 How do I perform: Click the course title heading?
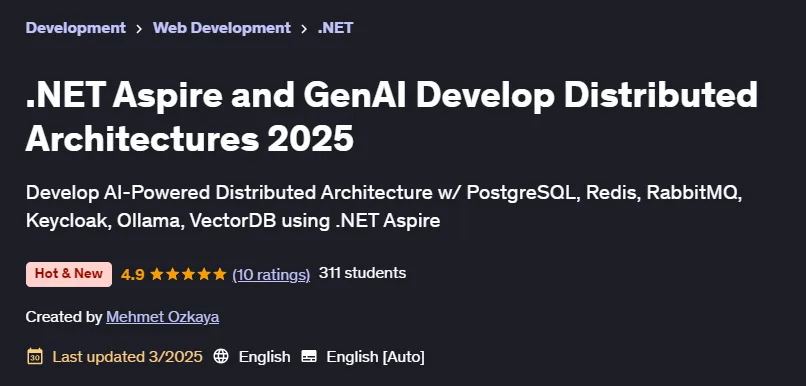coord(392,117)
